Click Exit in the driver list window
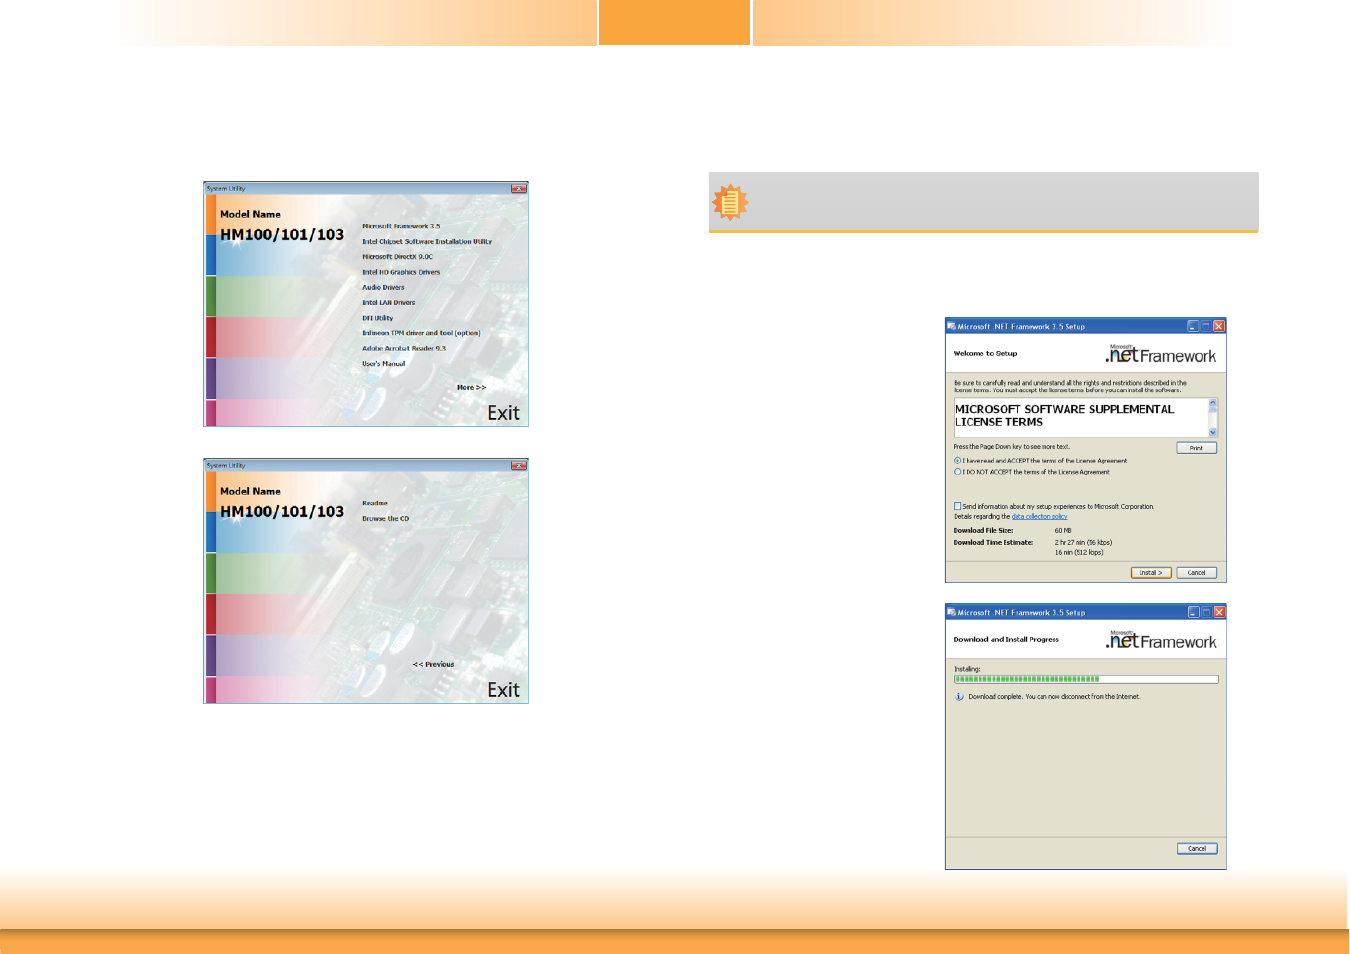1350x954 pixels. [x=503, y=413]
